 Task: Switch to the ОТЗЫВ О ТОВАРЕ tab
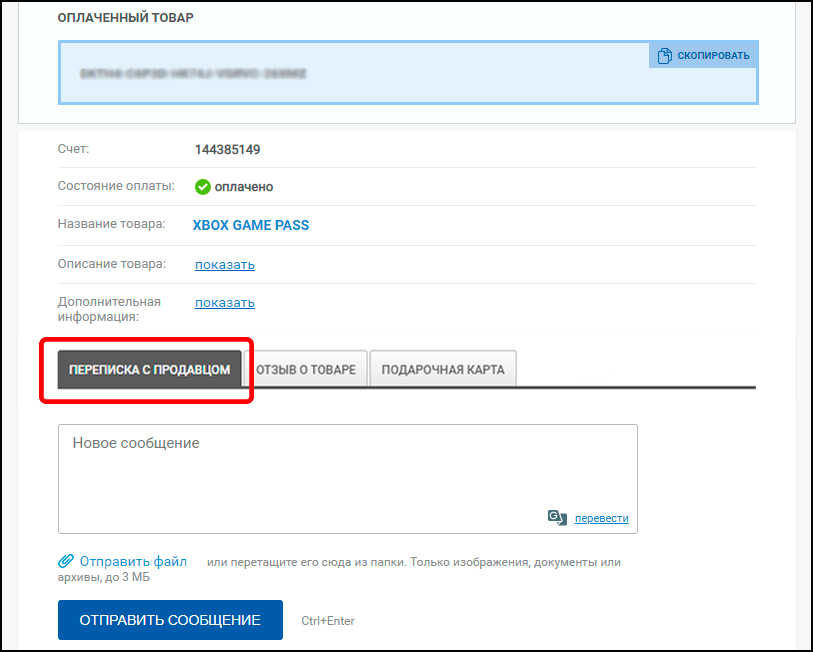(x=306, y=370)
